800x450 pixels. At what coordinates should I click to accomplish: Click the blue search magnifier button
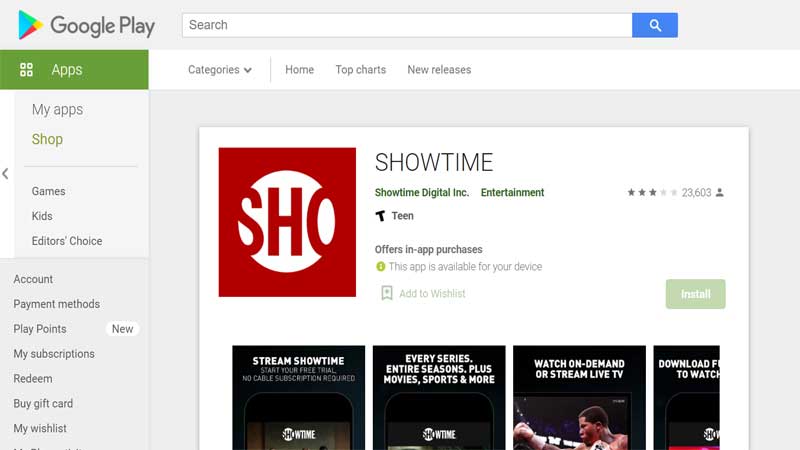[x=655, y=25]
